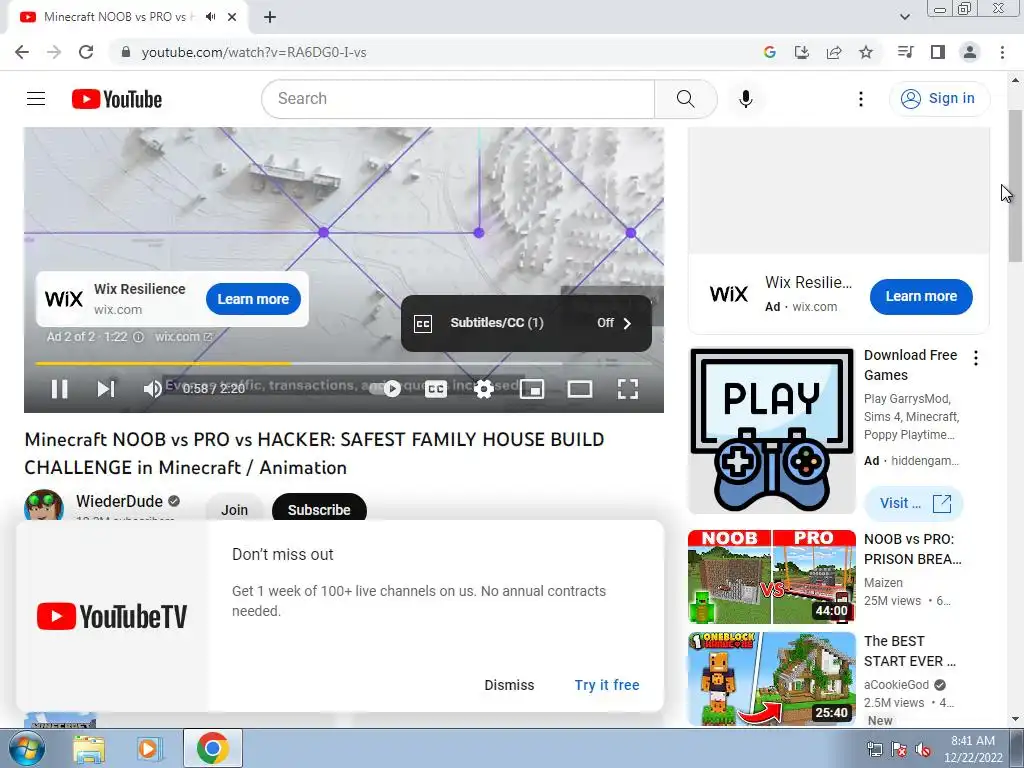The height and width of the screenshot is (768, 1024).
Task: Start voice search with the microphone icon
Action: click(x=746, y=99)
